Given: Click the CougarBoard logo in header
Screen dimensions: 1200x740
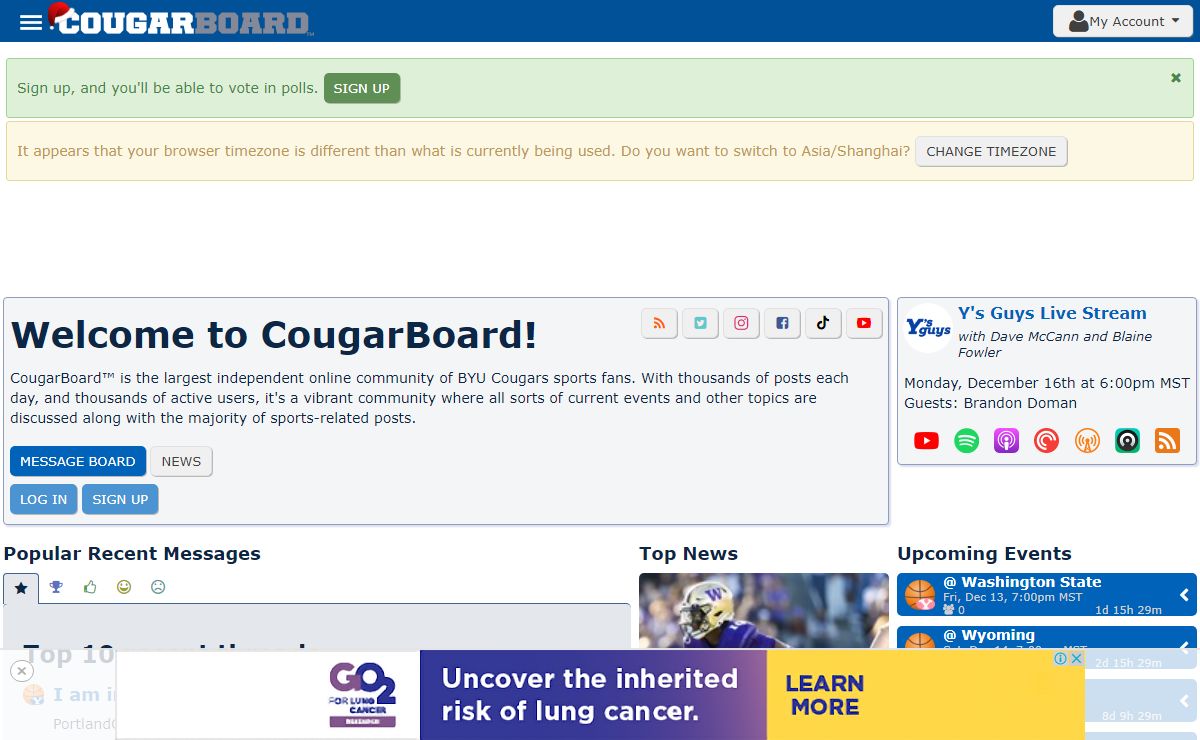Looking at the screenshot, I should [181, 20].
